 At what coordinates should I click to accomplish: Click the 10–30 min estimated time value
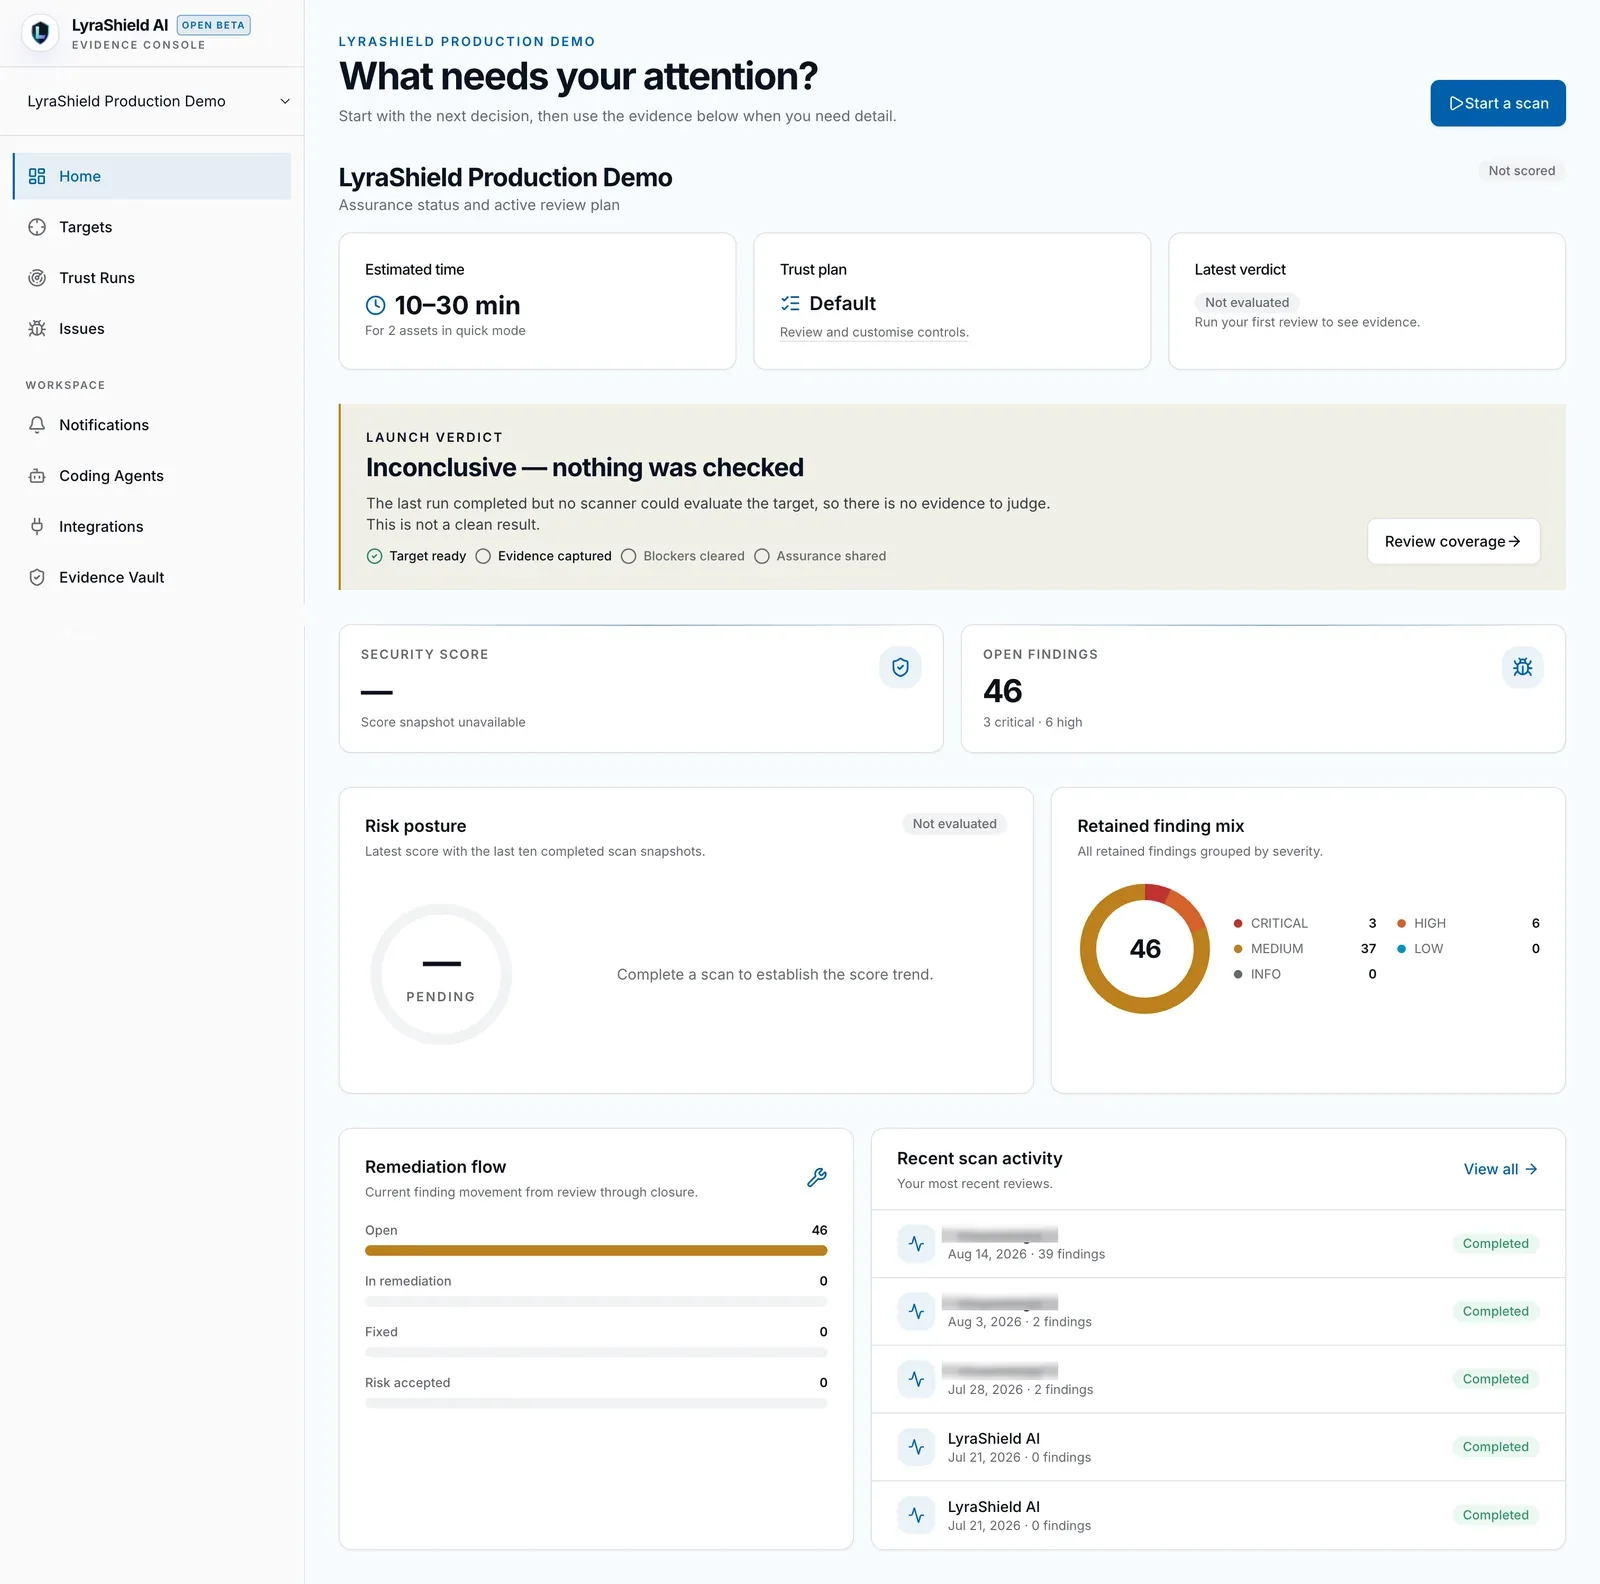tap(457, 305)
